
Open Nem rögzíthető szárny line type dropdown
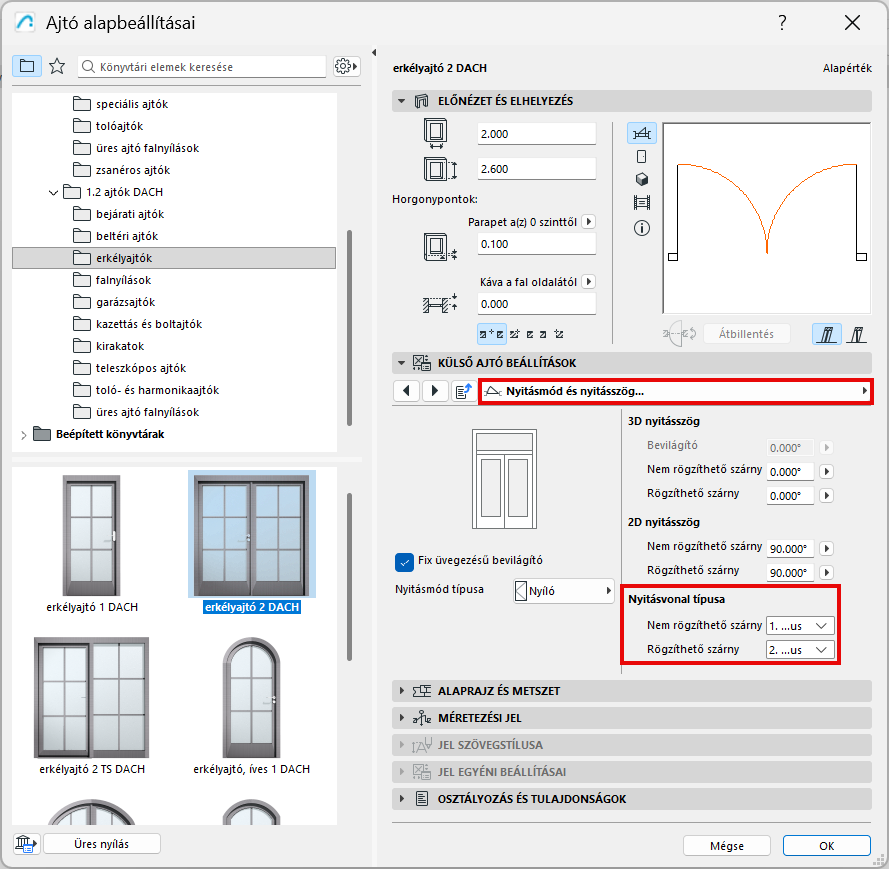point(800,626)
